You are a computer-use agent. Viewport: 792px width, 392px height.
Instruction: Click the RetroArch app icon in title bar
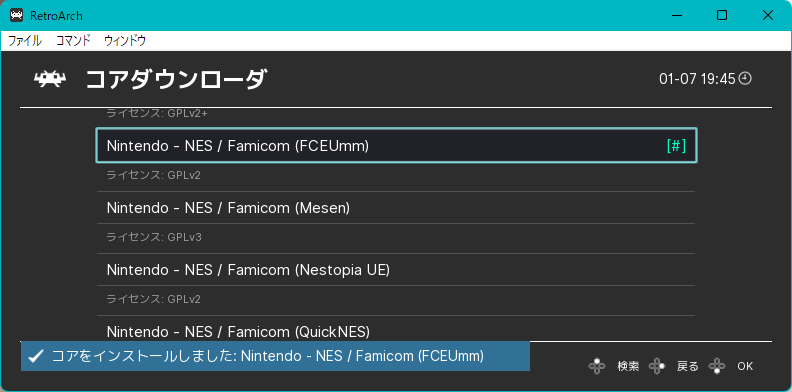(16, 16)
